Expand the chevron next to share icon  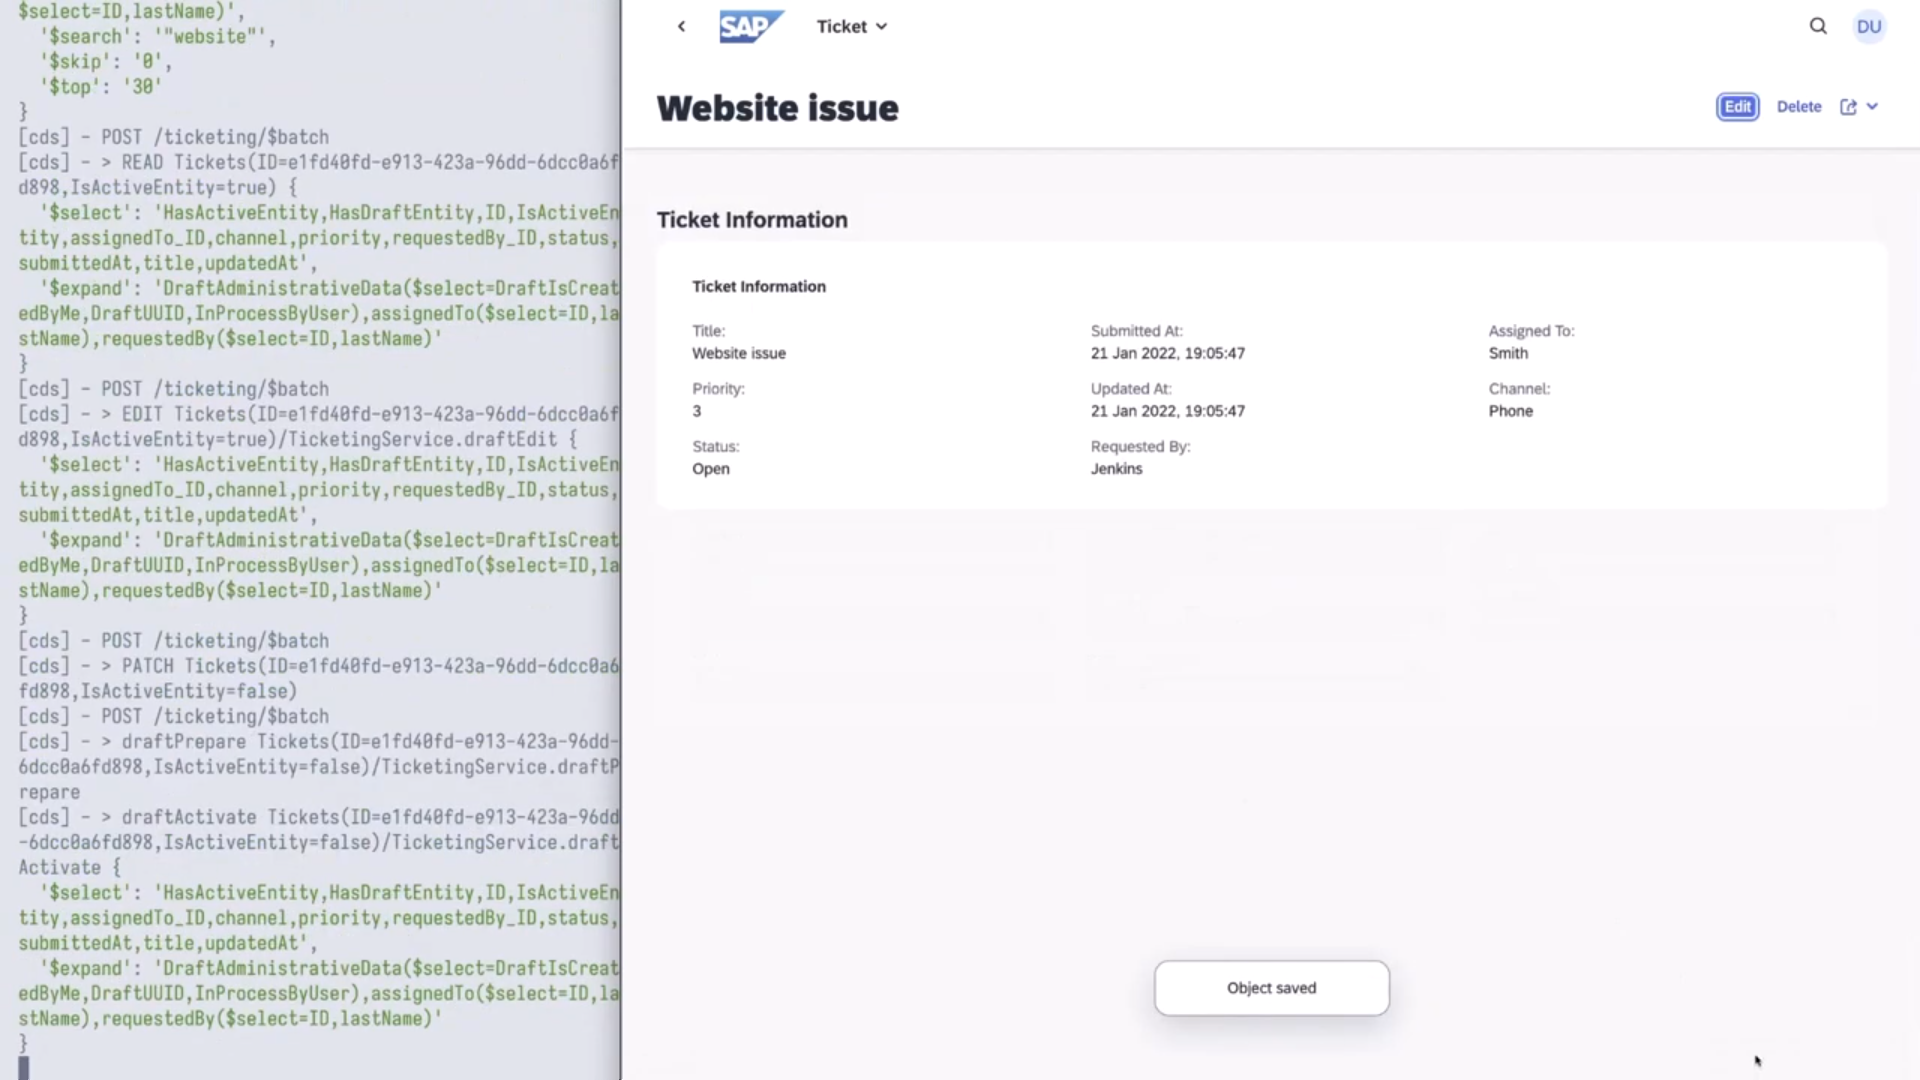1873,107
